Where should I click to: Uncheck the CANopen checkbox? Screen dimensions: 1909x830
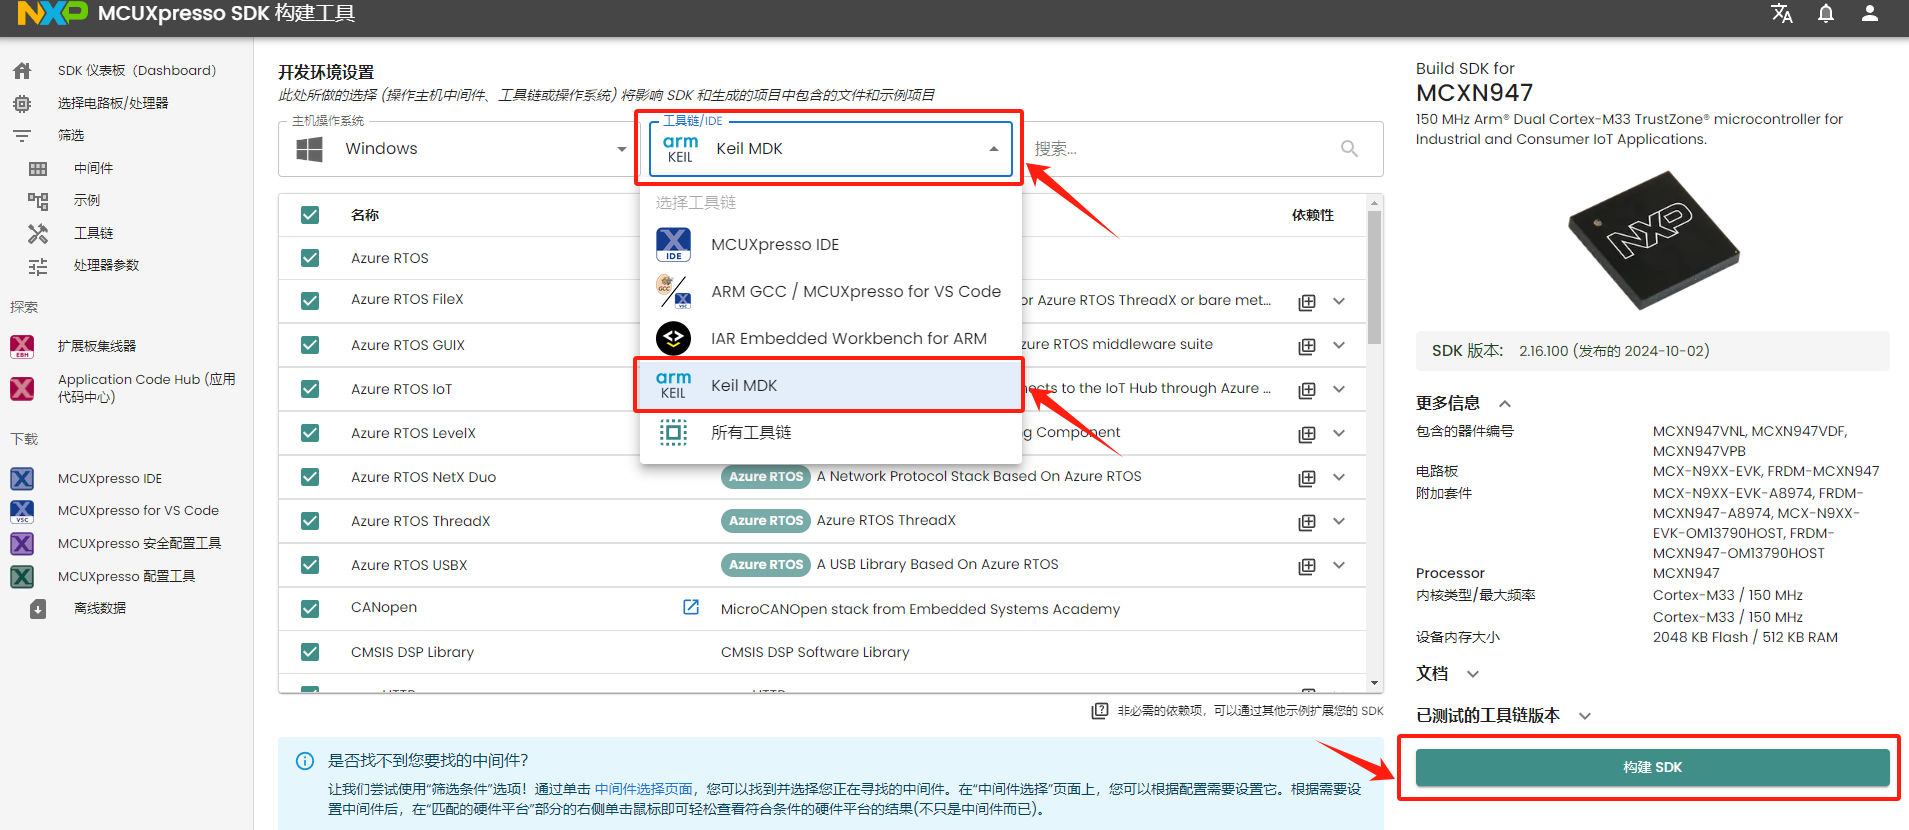310,609
